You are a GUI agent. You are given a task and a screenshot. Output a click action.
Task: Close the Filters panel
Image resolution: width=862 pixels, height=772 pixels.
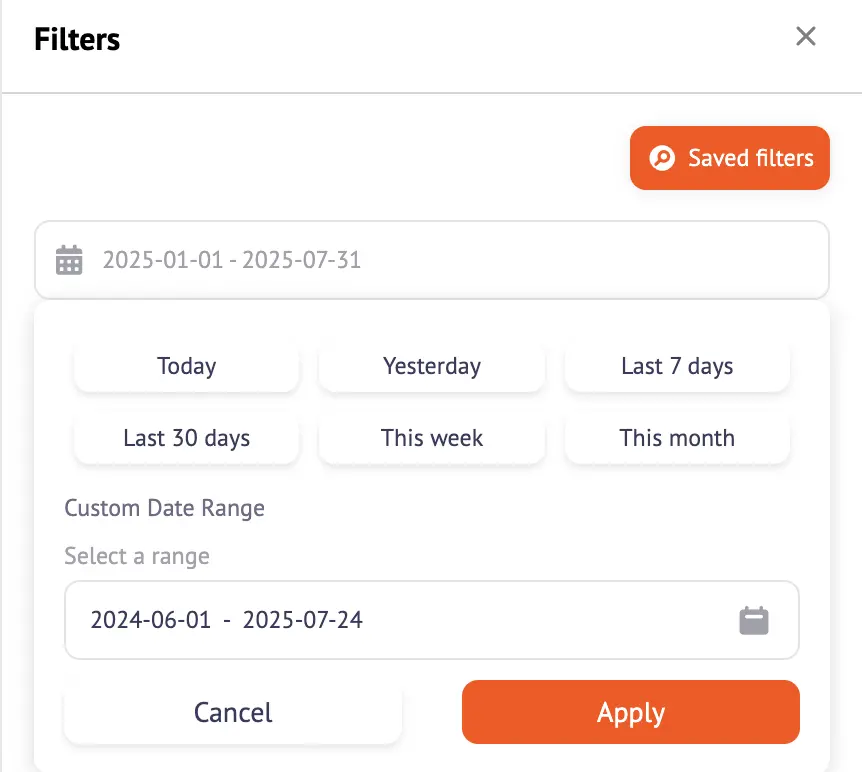pos(805,37)
